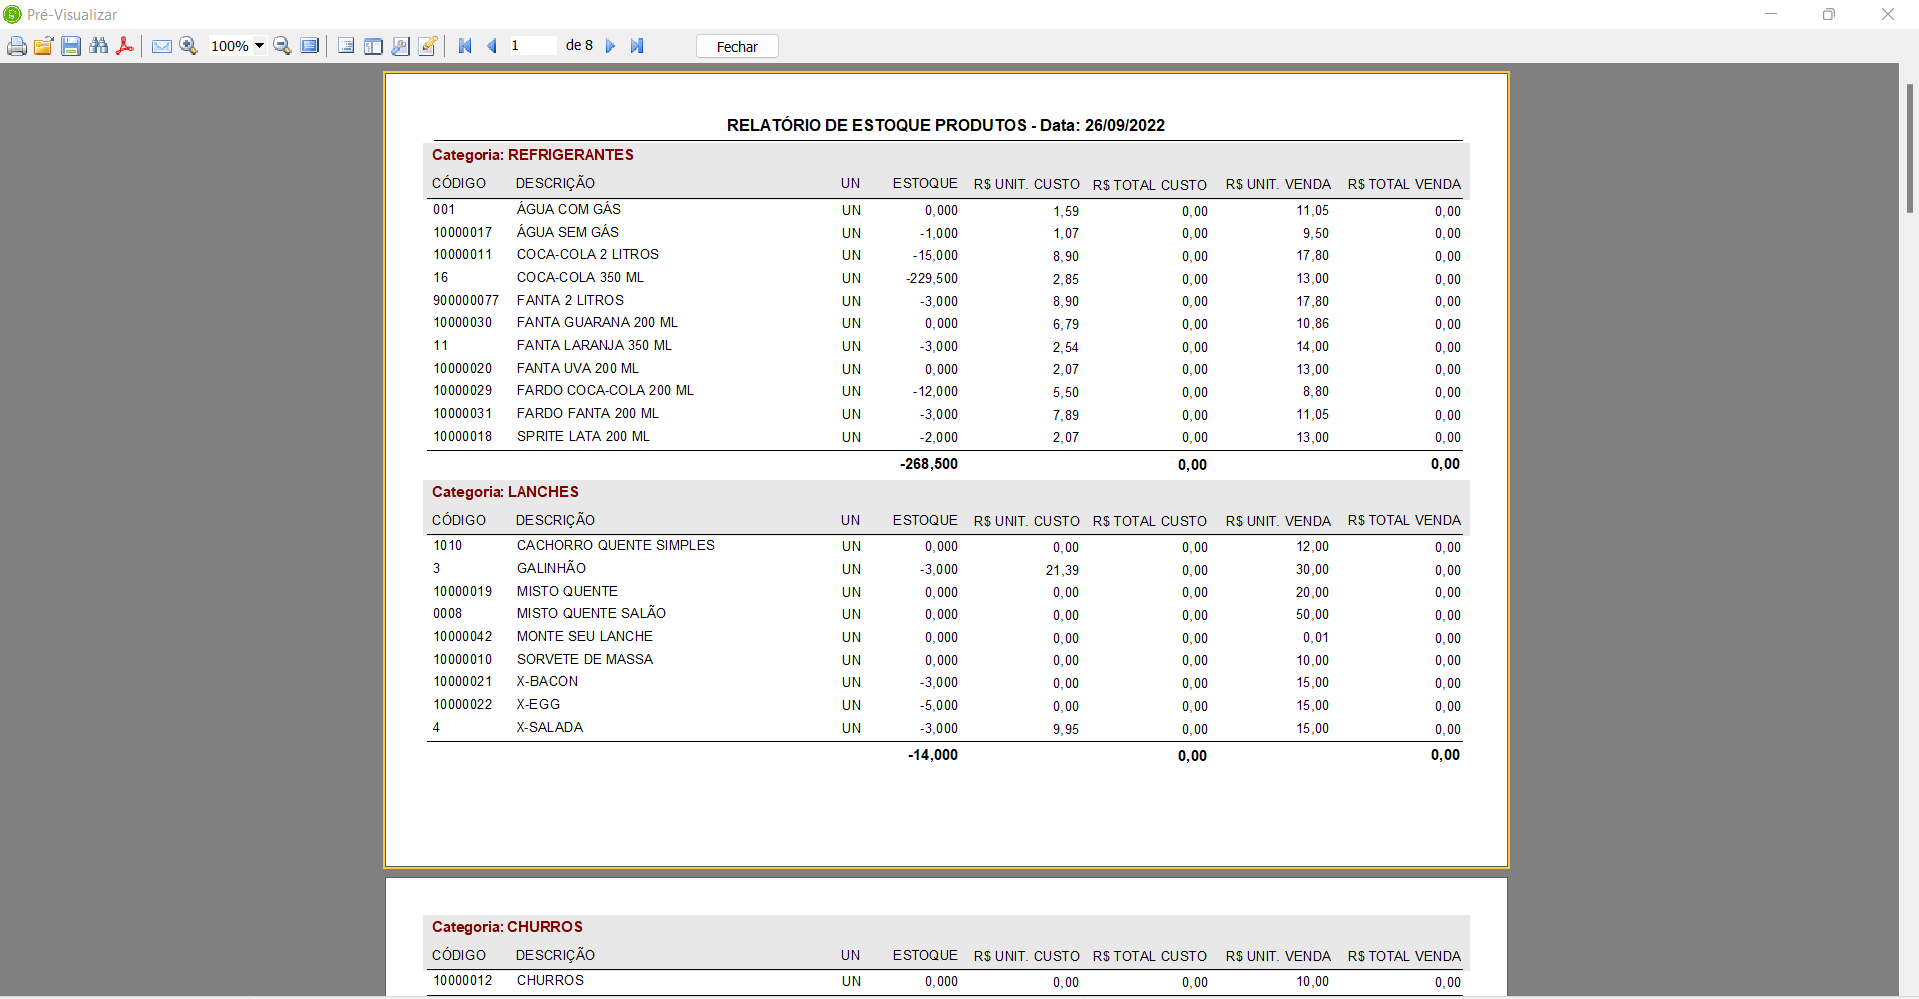The image size is (1919, 999).
Task: Click 'de 8' page count label
Action: (x=579, y=45)
